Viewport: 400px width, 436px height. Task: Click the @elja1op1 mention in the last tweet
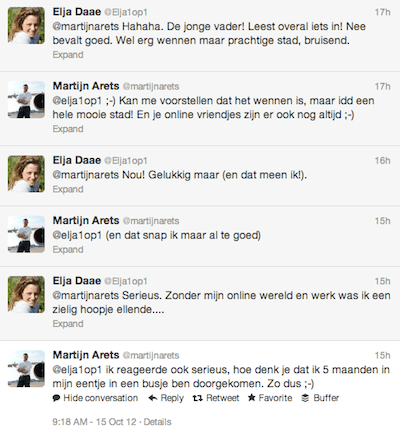(x=77, y=370)
